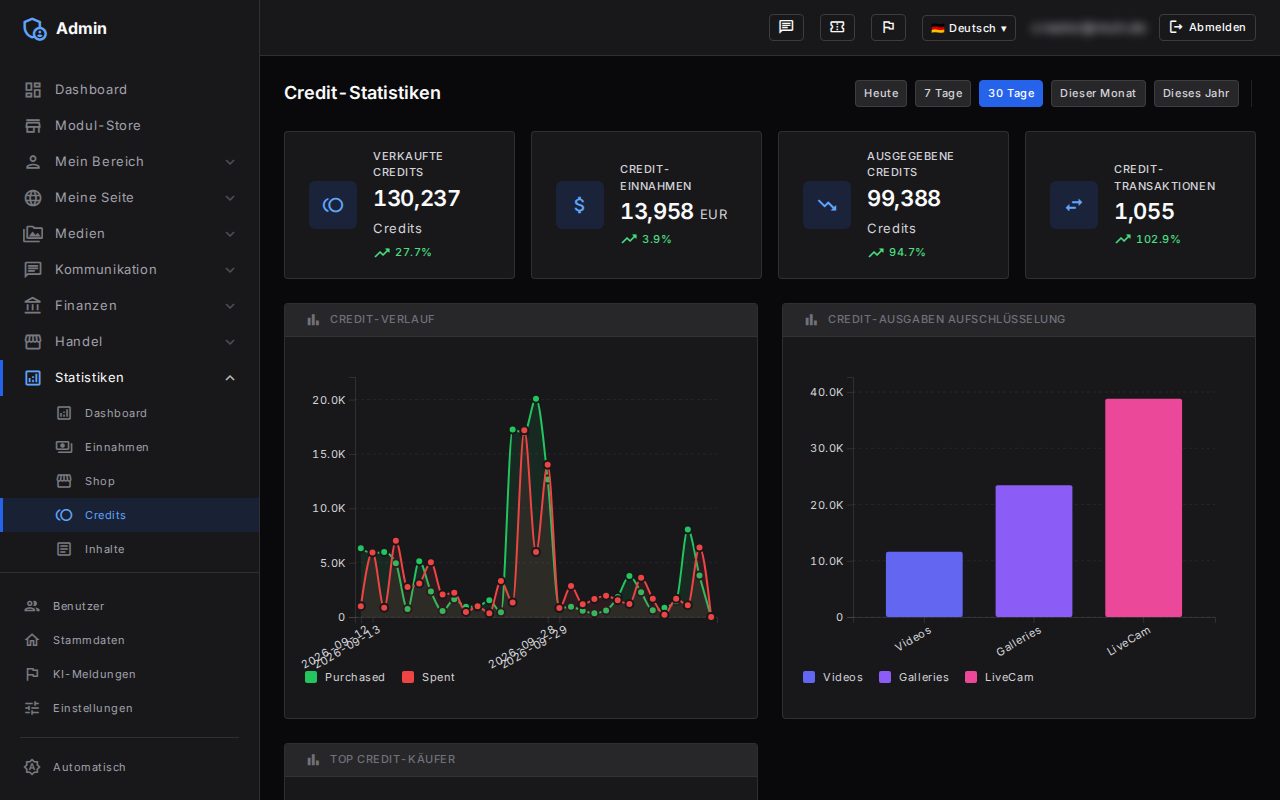The width and height of the screenshot is (1280, 800).
Task: Click the Abmelden logout button
Action: click(1207, 28)
